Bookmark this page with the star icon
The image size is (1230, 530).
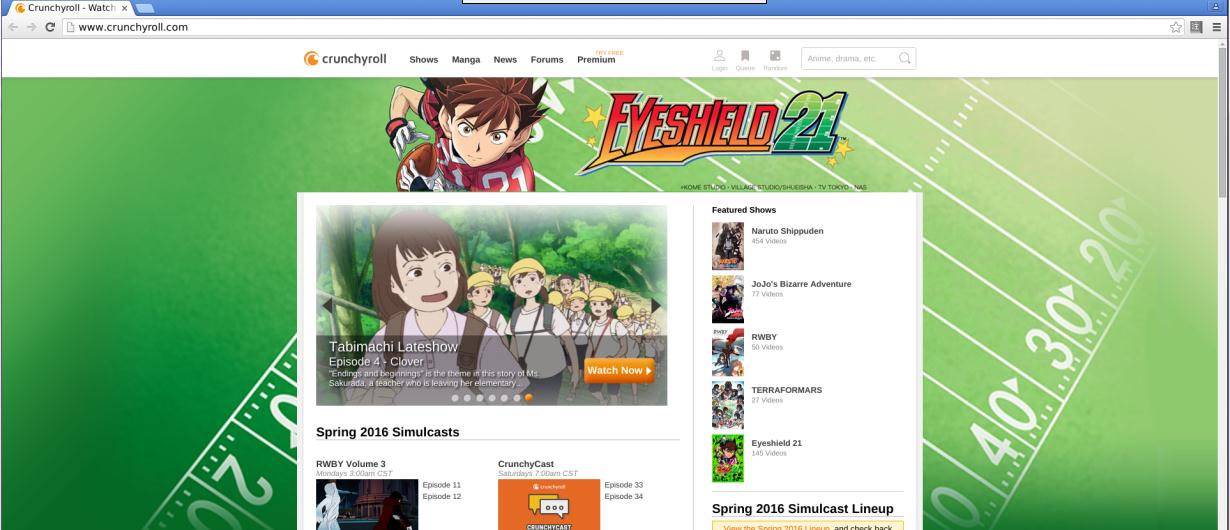point(1177,27)
